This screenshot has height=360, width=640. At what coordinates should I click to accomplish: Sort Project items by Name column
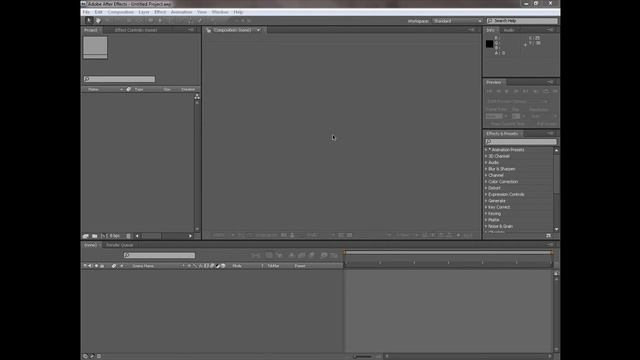click(93, 89)
